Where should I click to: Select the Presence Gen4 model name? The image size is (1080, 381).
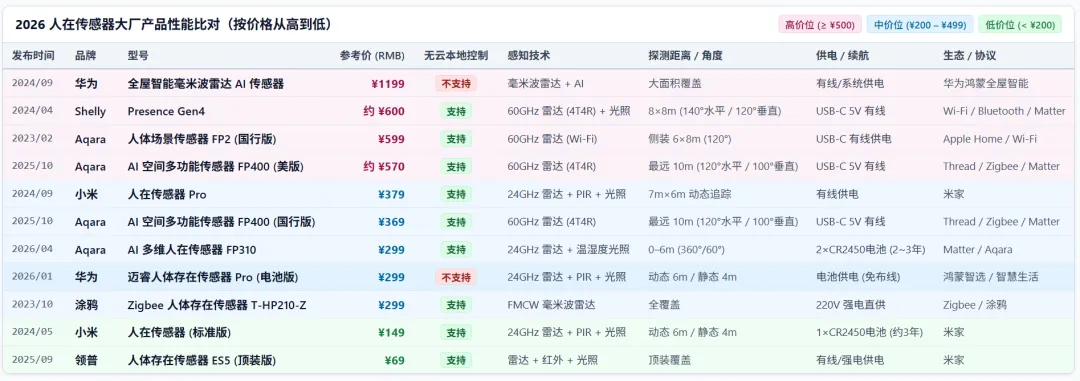tap(166, 112)
